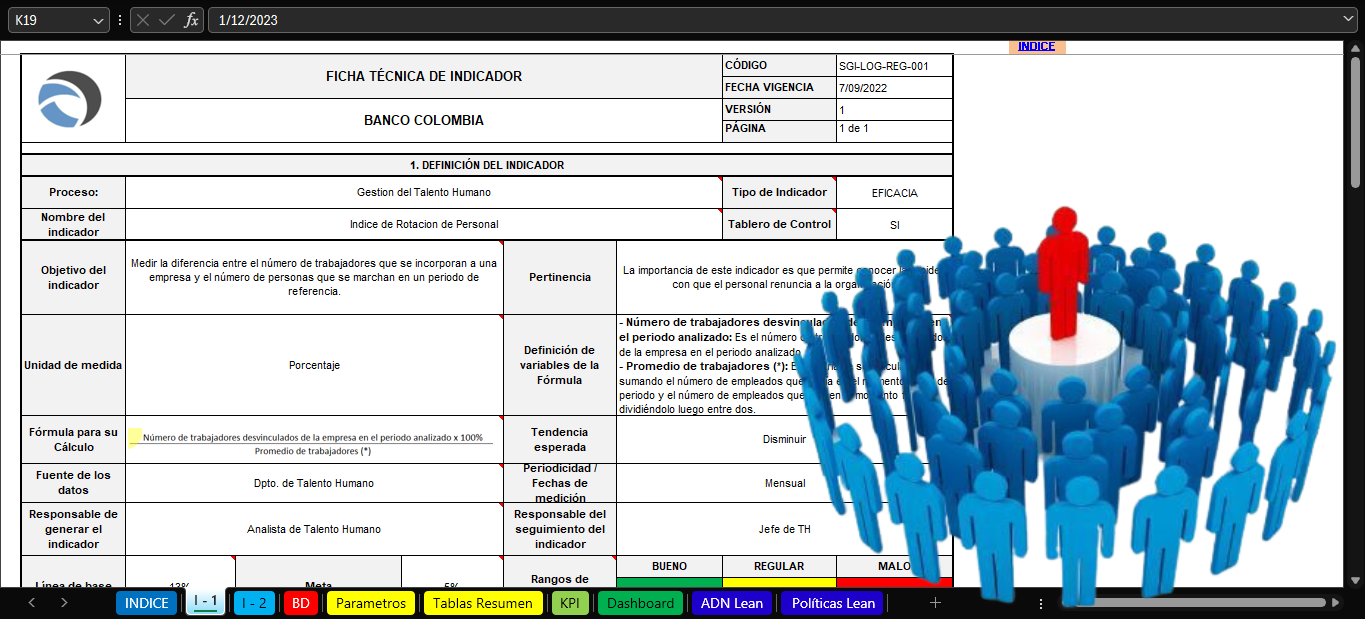Open the formula bar options dots
This screenshot has height=619, width=1365.
tap(120, 20)
